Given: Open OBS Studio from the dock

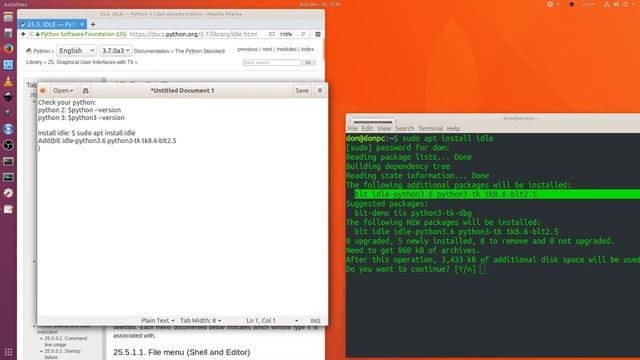Looking at the screenshot, I should click(x=8, y=145).
